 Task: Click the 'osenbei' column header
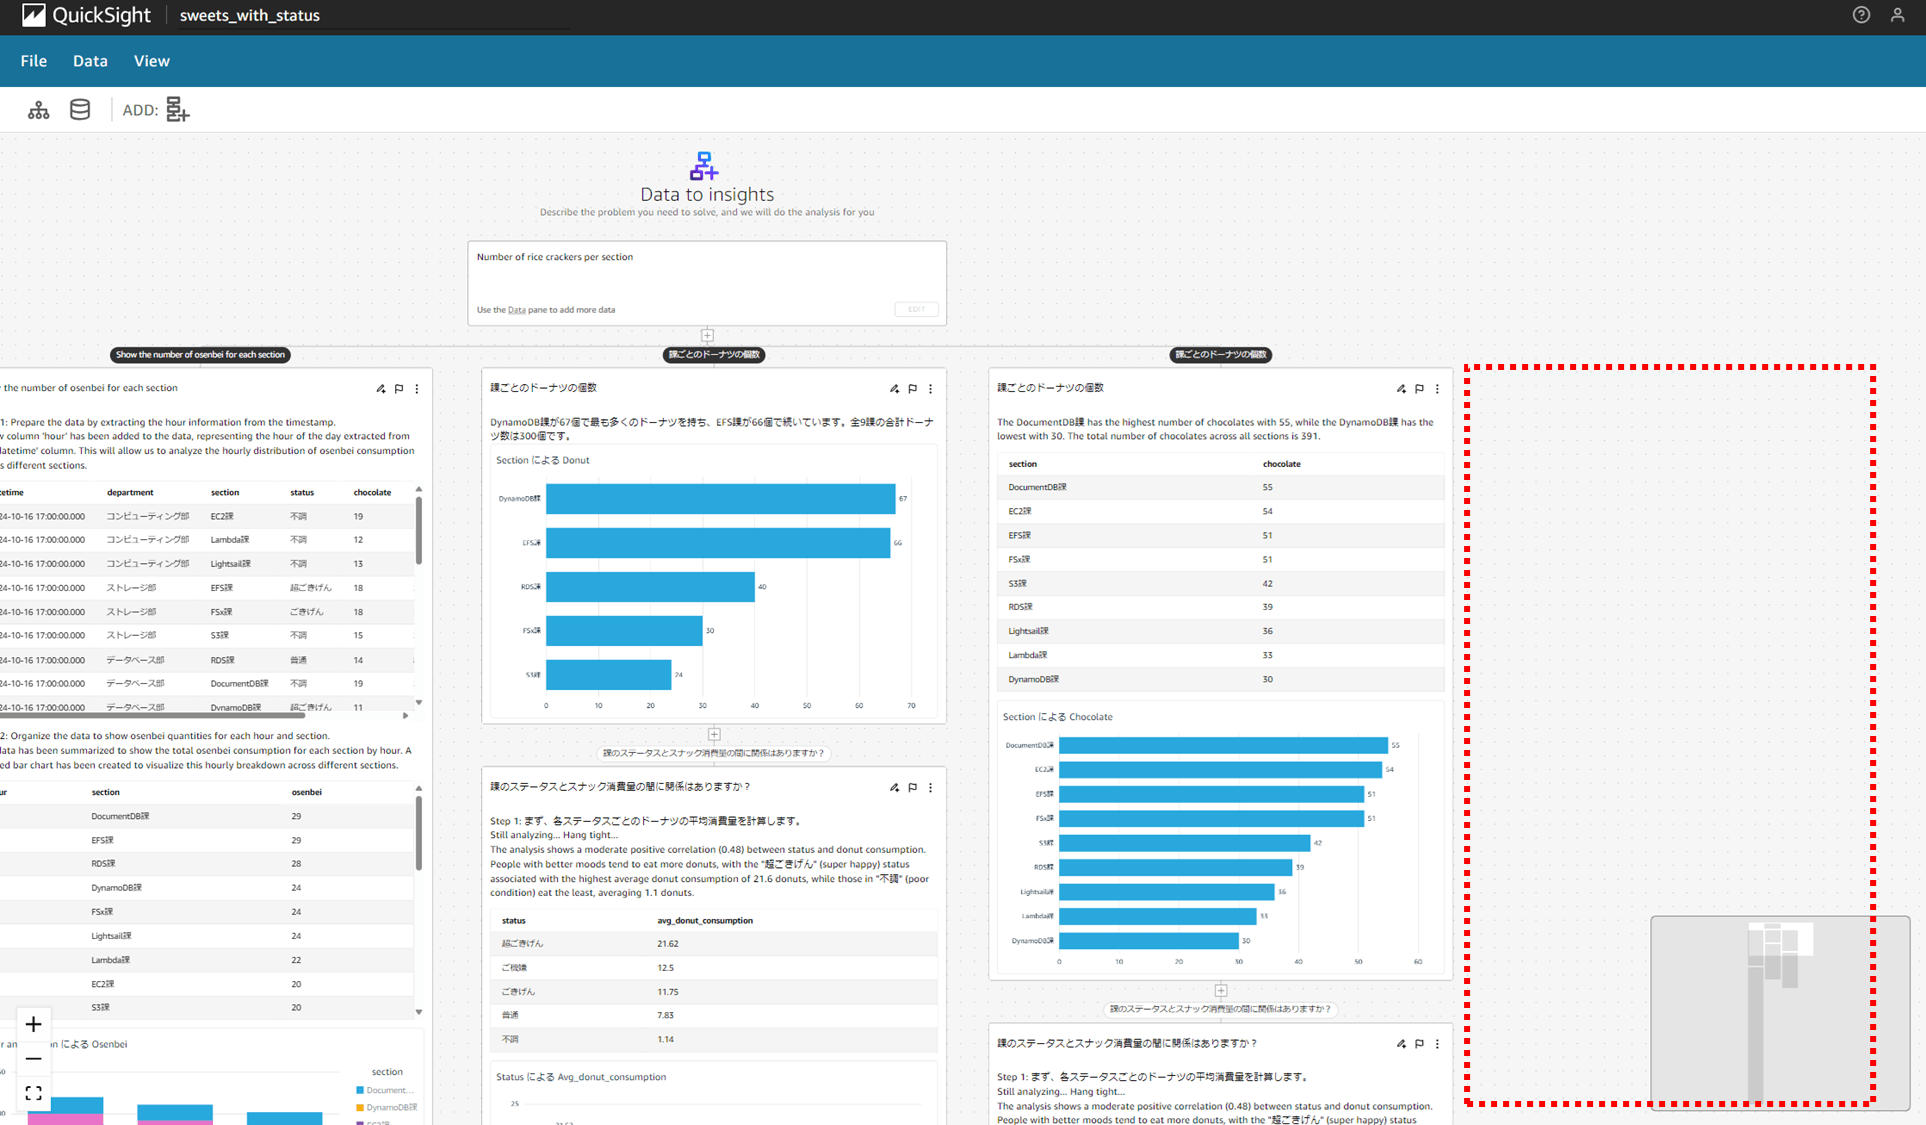coord(306,792)
